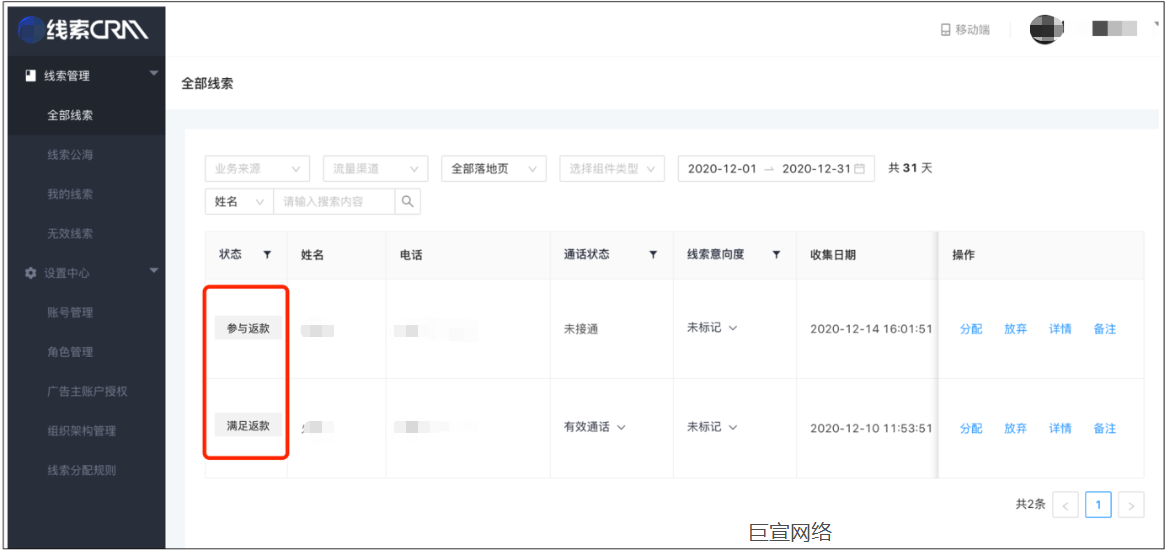
Task: Go to previous page arrow
Action: (x=1065, y=505)
